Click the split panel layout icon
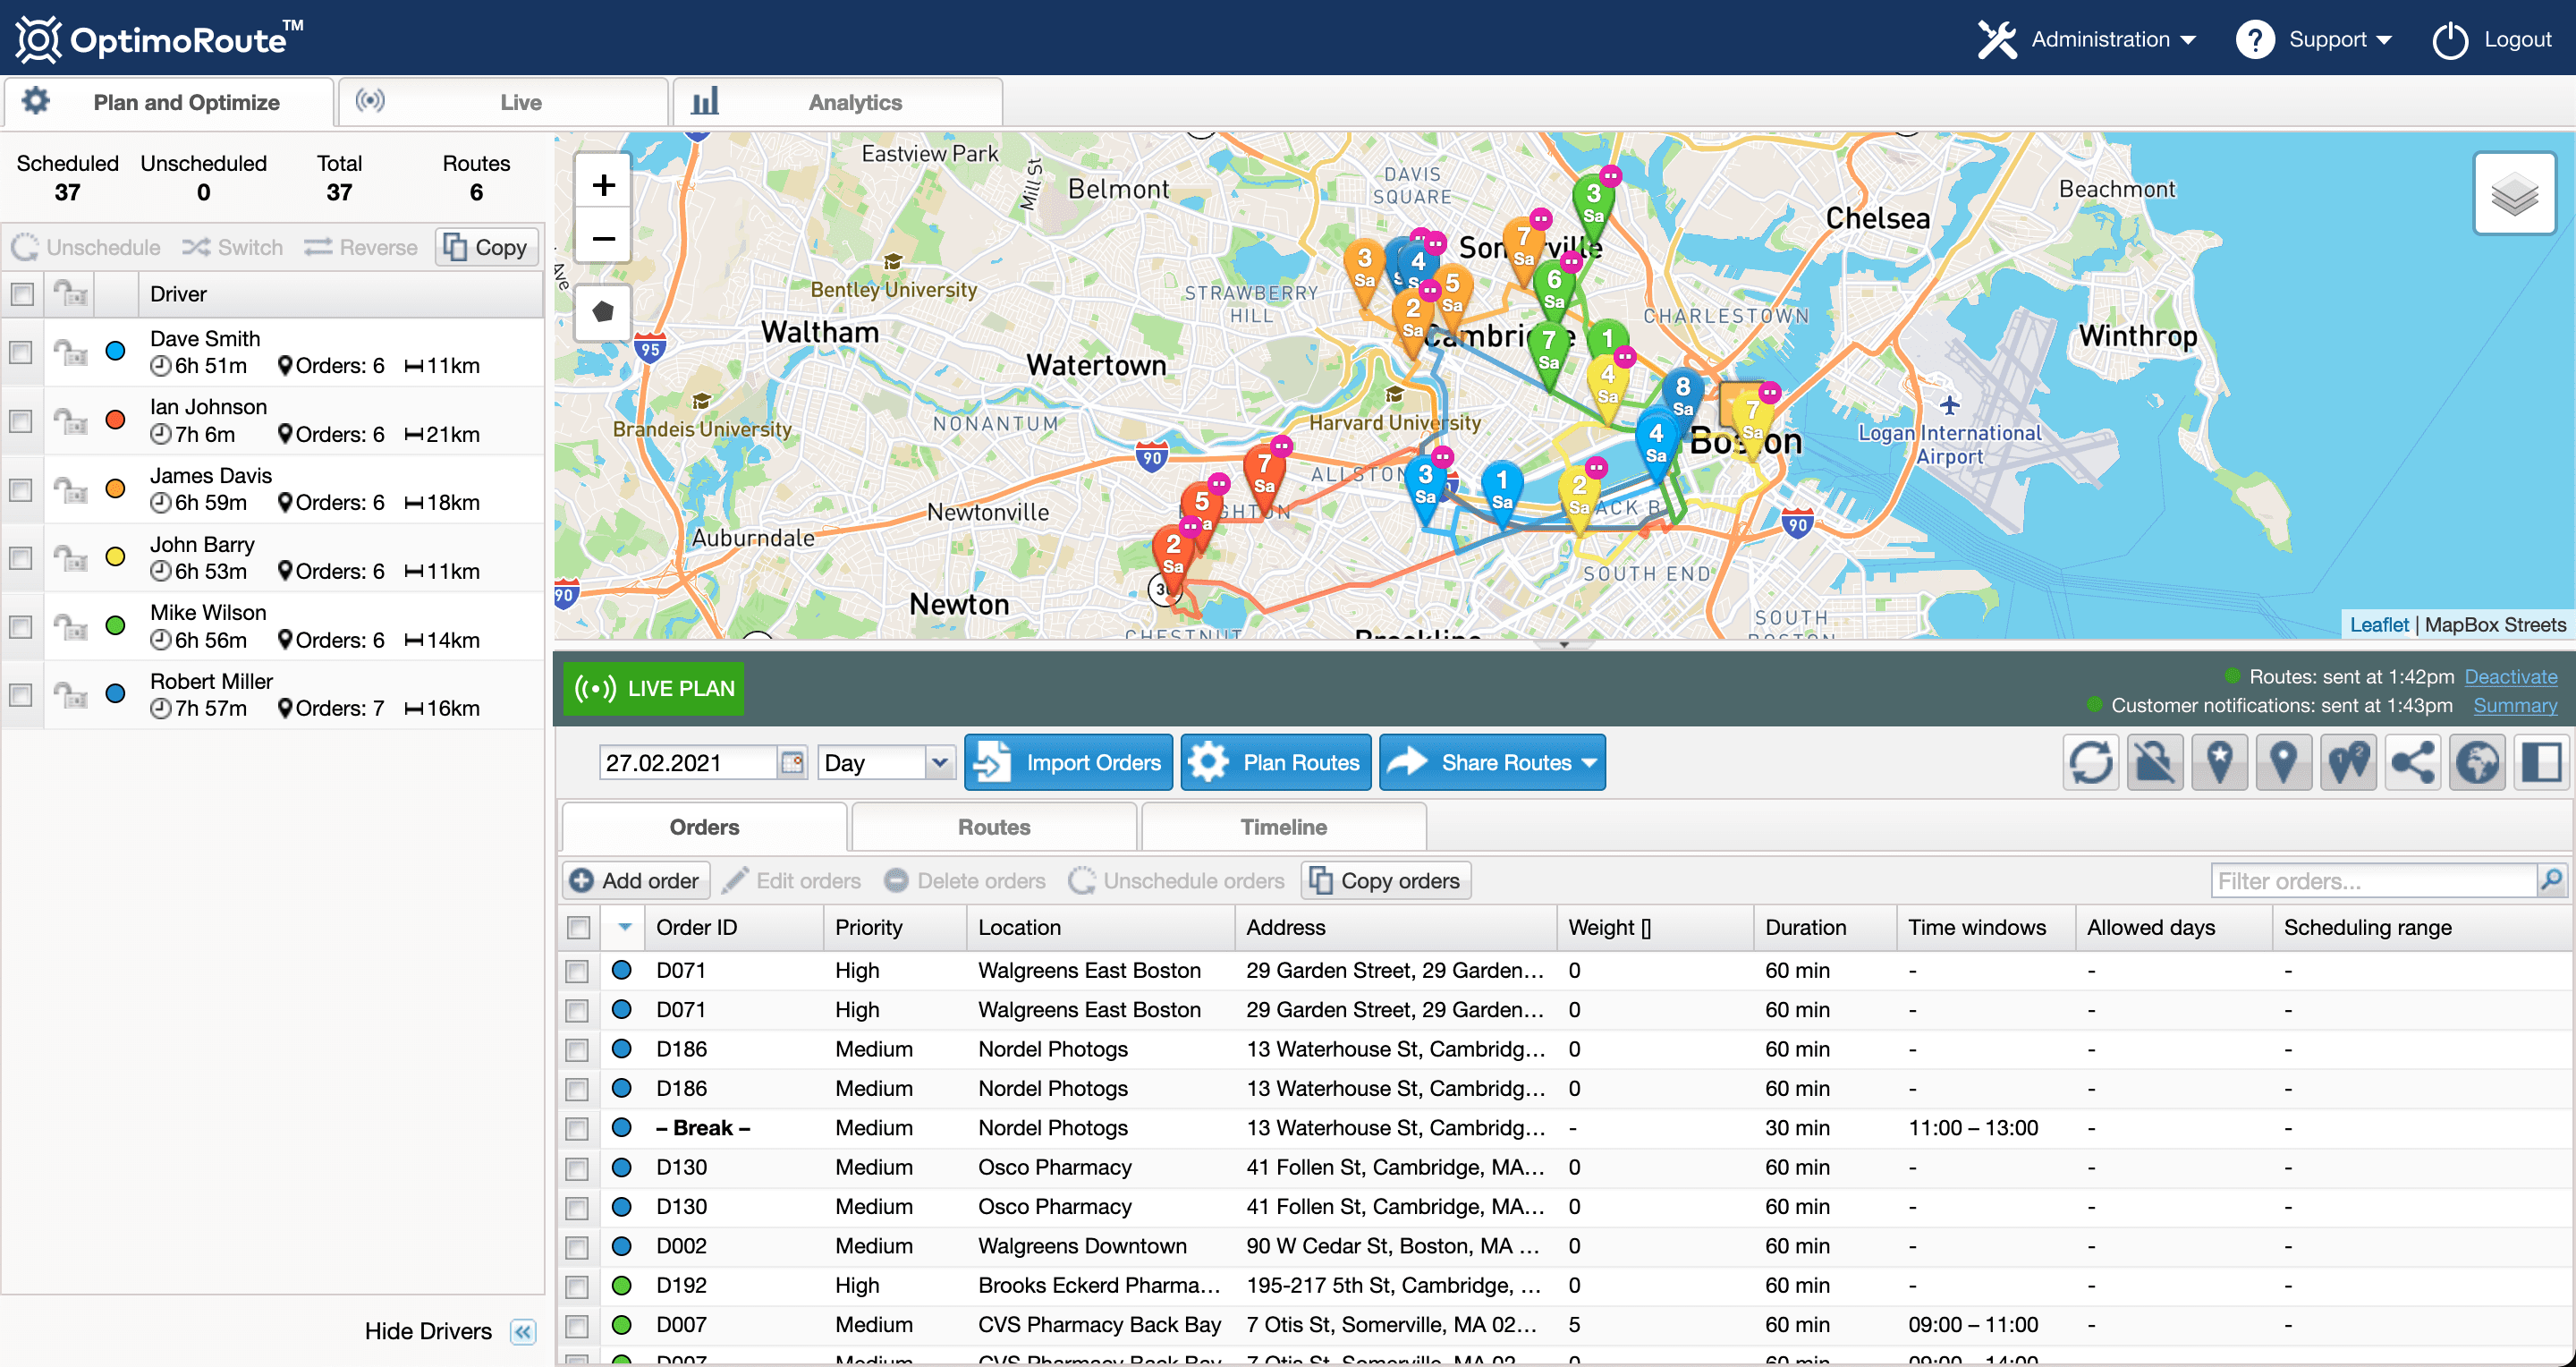 click(2541, 763)
